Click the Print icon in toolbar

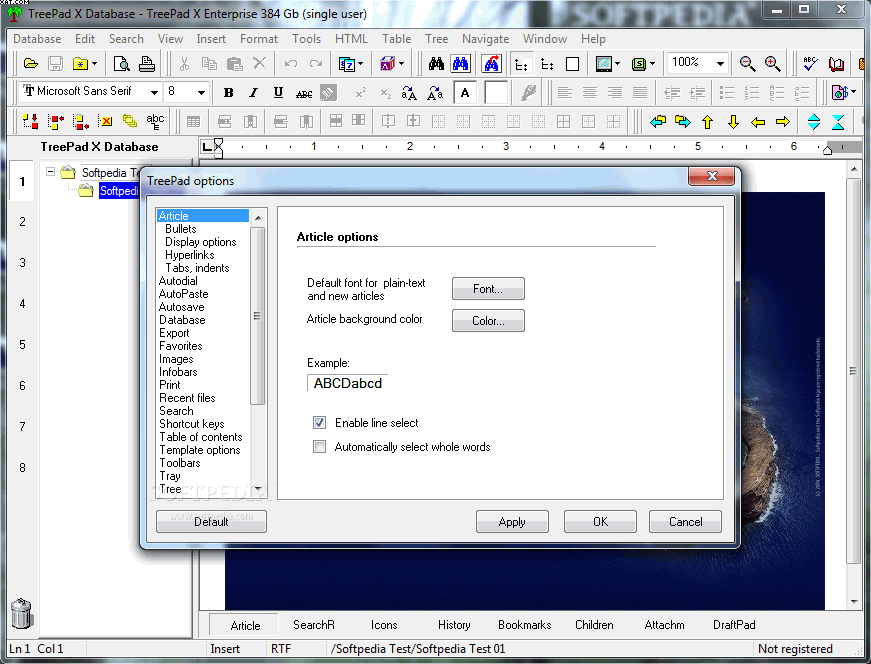point(147,64)
